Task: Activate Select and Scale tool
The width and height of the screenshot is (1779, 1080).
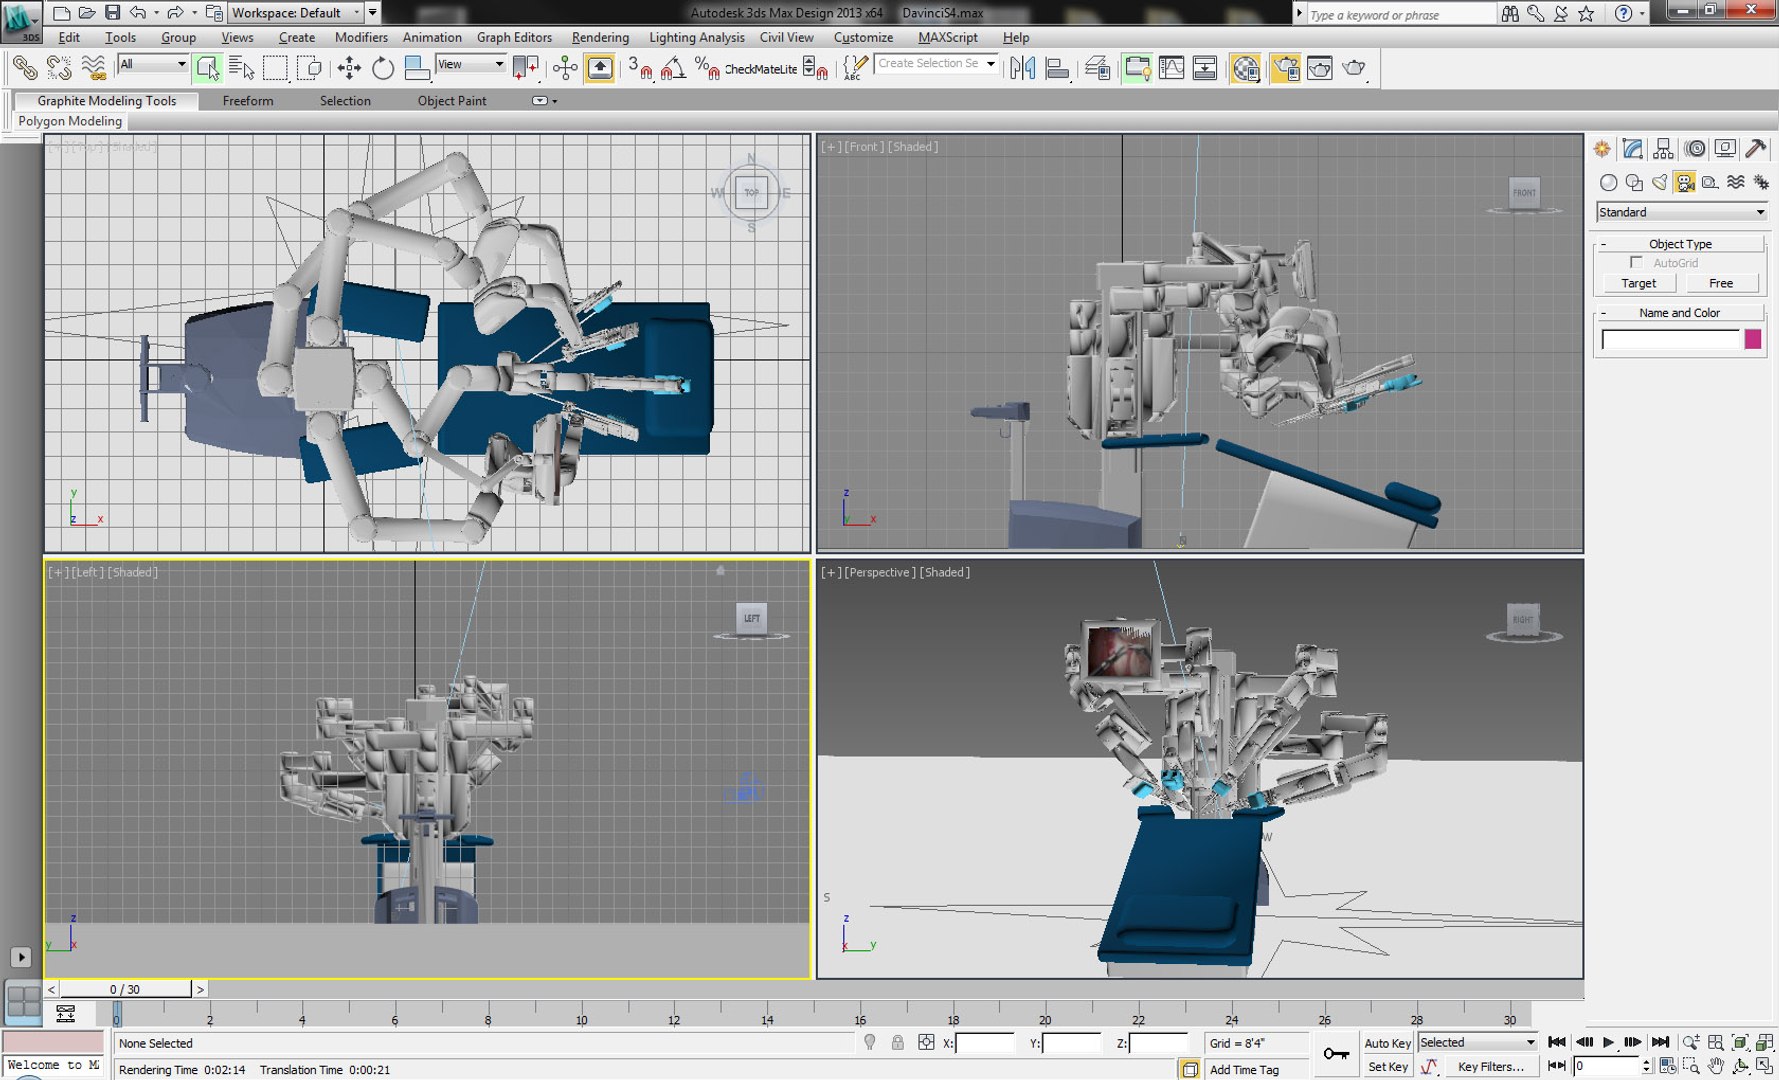Action: [x=417, y=68]
